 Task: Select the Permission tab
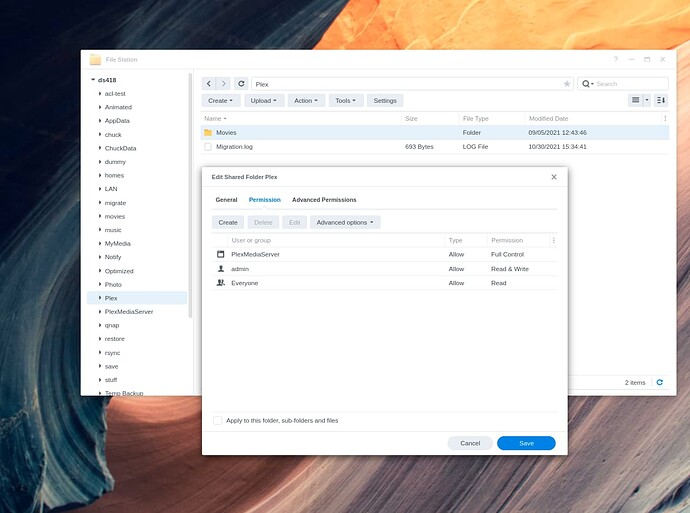[x=264, y=200]
